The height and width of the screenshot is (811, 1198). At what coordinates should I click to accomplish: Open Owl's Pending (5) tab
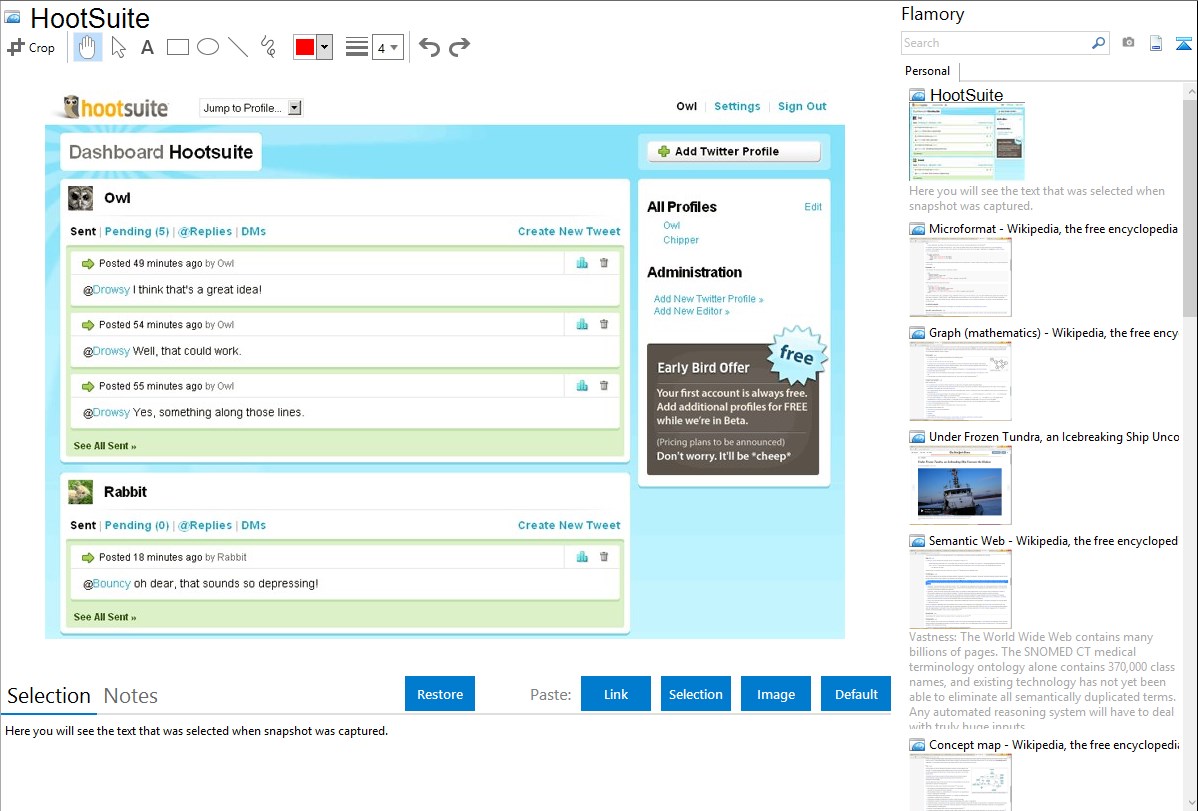click(x=137, y=232)
